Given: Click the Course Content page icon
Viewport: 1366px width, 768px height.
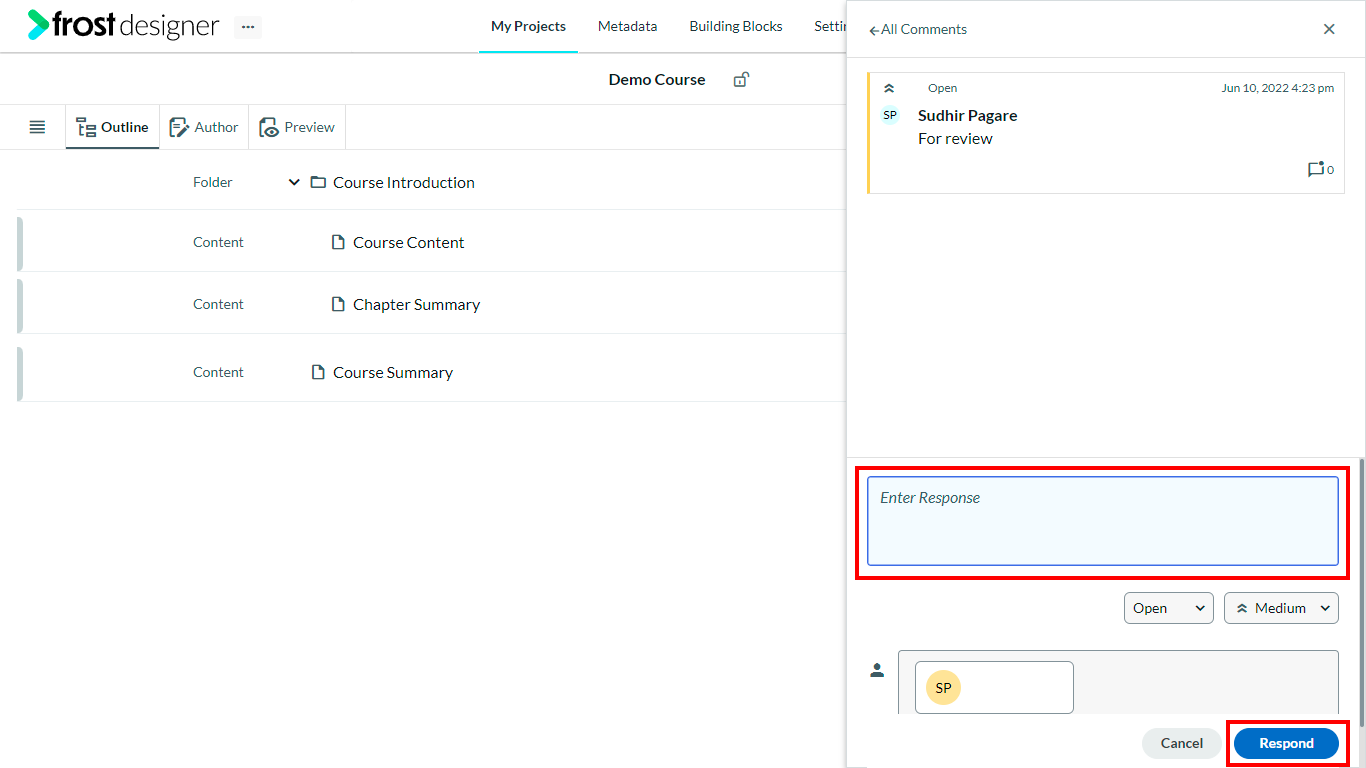Looking at the screenshot, I should (338, 242).
